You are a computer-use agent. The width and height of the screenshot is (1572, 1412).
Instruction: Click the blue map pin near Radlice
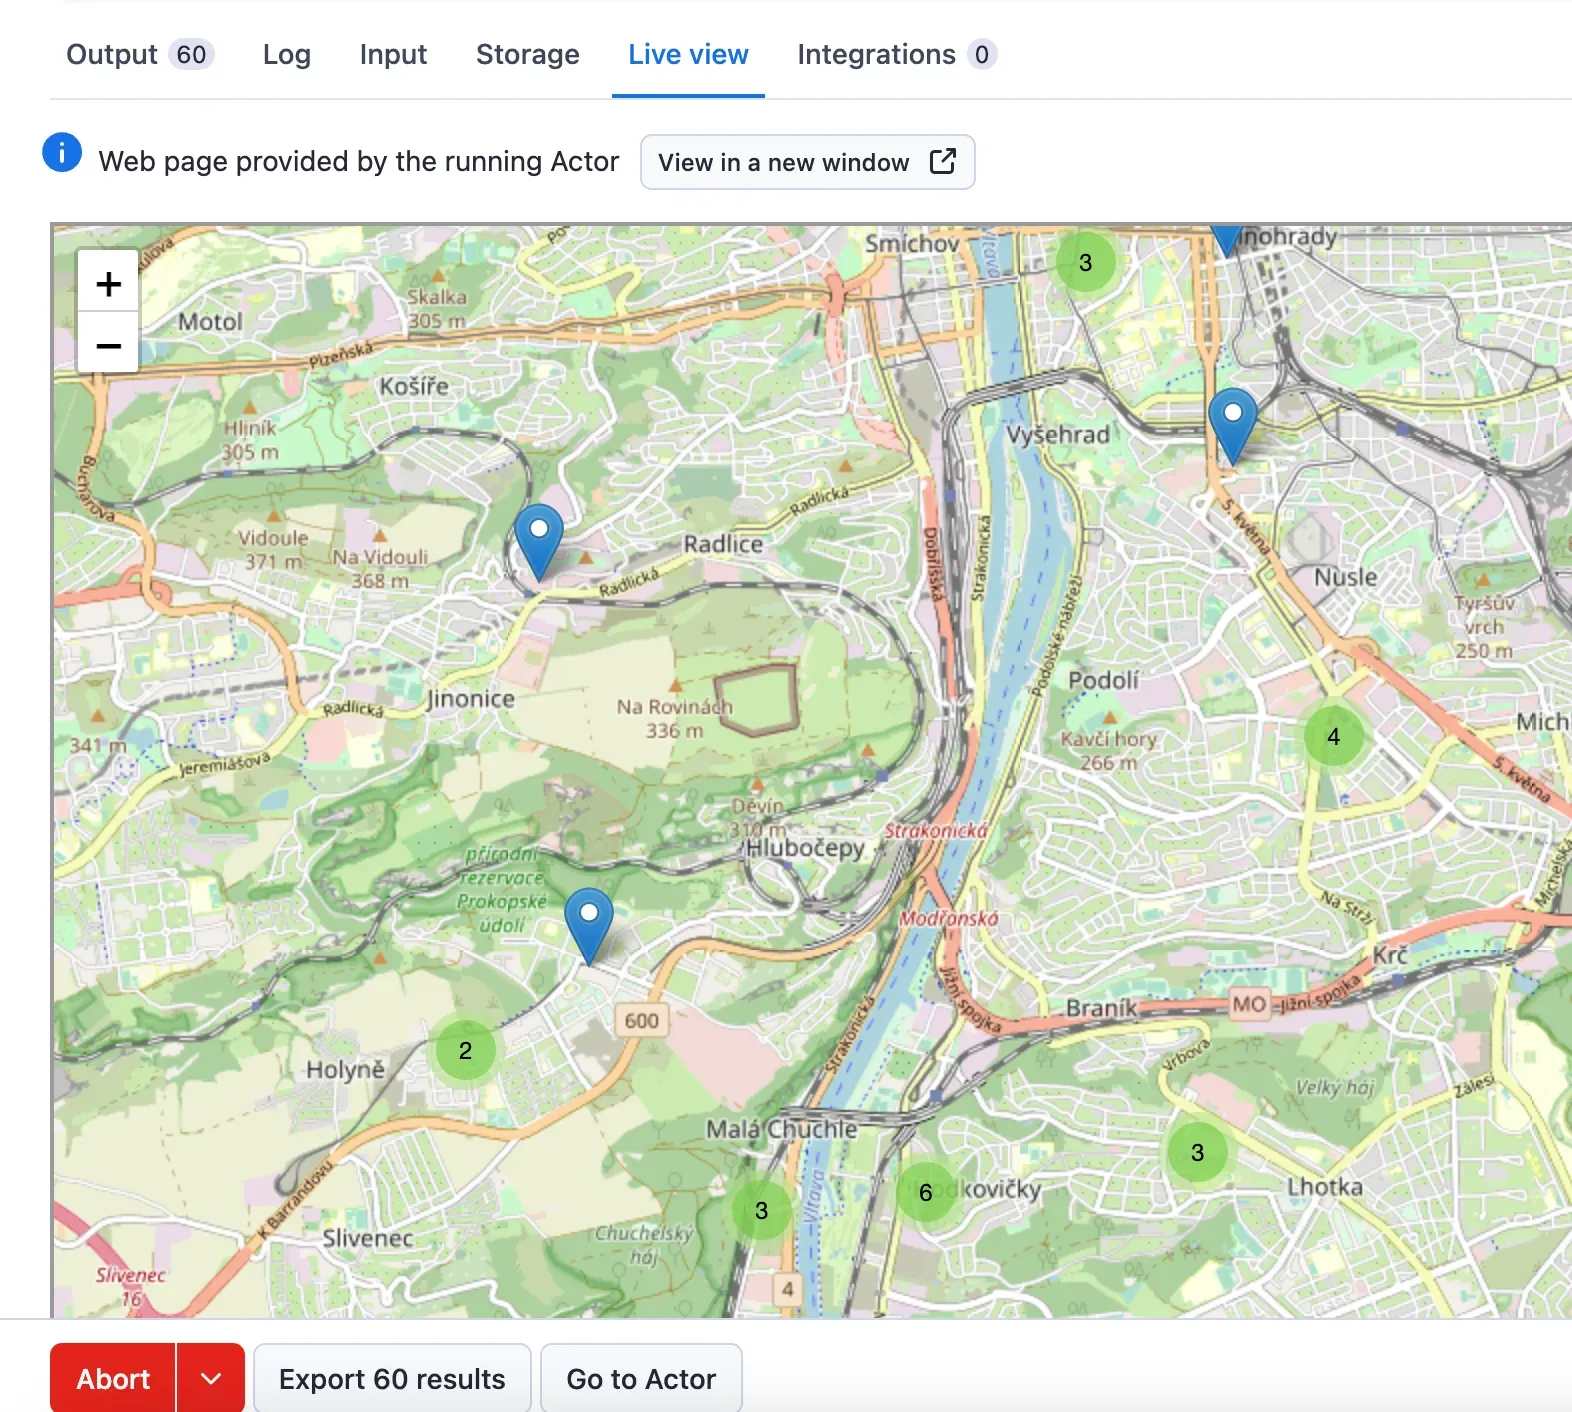coord(538,542)
